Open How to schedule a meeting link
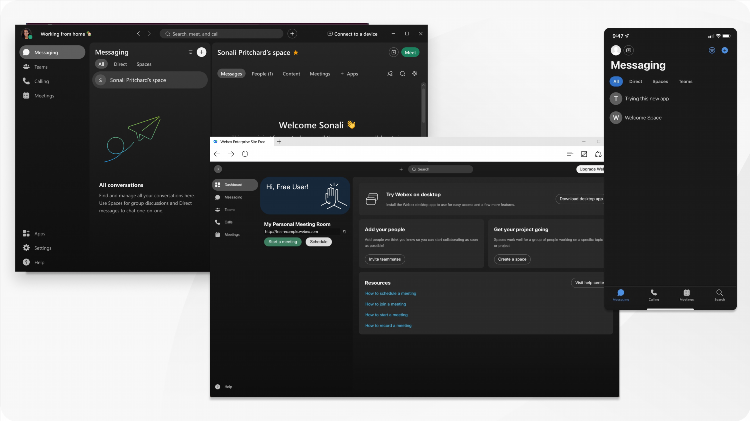The width and height of the screenshot is (750, 421). (x=390, y=293)
